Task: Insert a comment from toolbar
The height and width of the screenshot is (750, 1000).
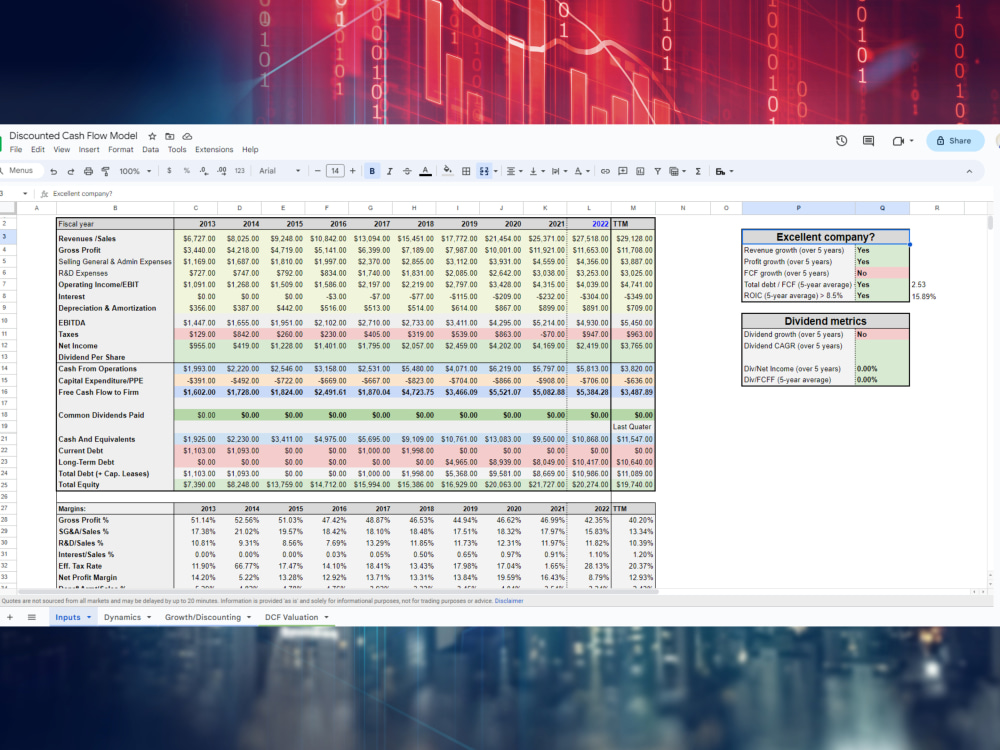Action: 622,171
